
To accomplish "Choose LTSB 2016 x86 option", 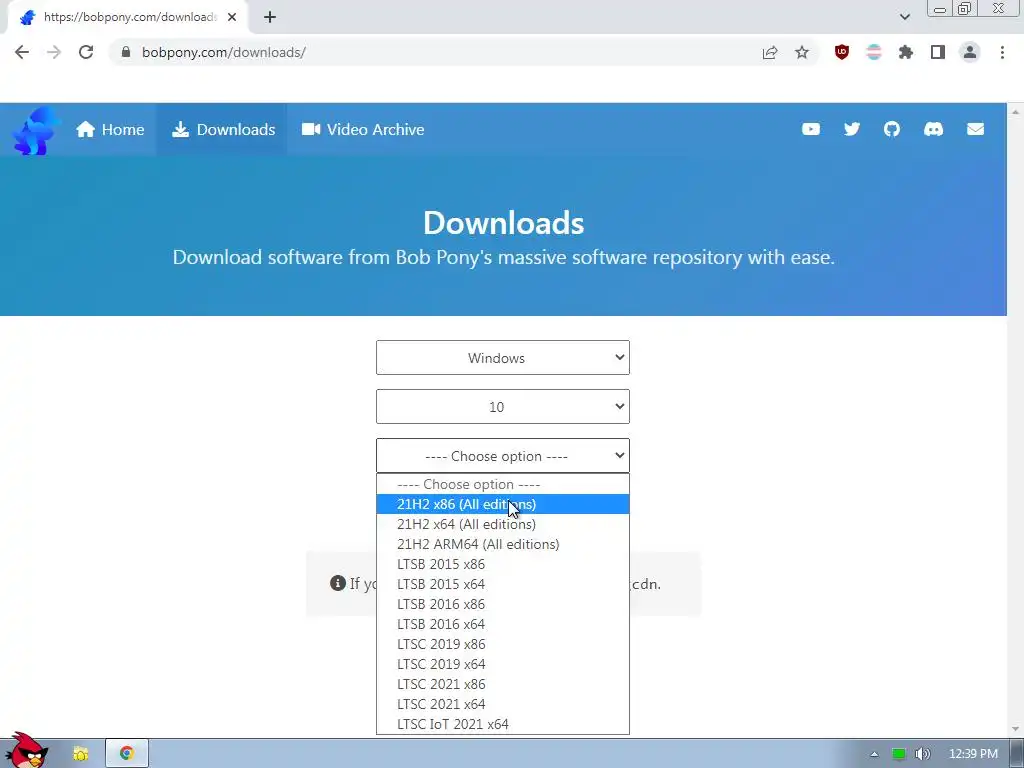I will click(x=503, y=604).
